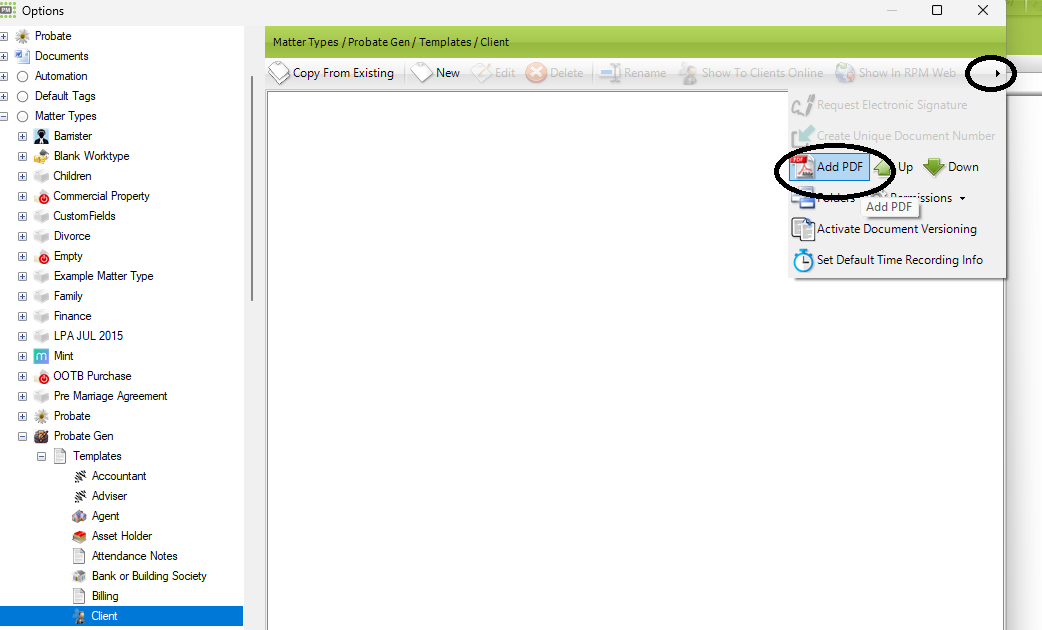Image resolution: width=1042 pixels, height=630 pixels.
Task: Select the CustomFields matter type
Action: [84, 216]
